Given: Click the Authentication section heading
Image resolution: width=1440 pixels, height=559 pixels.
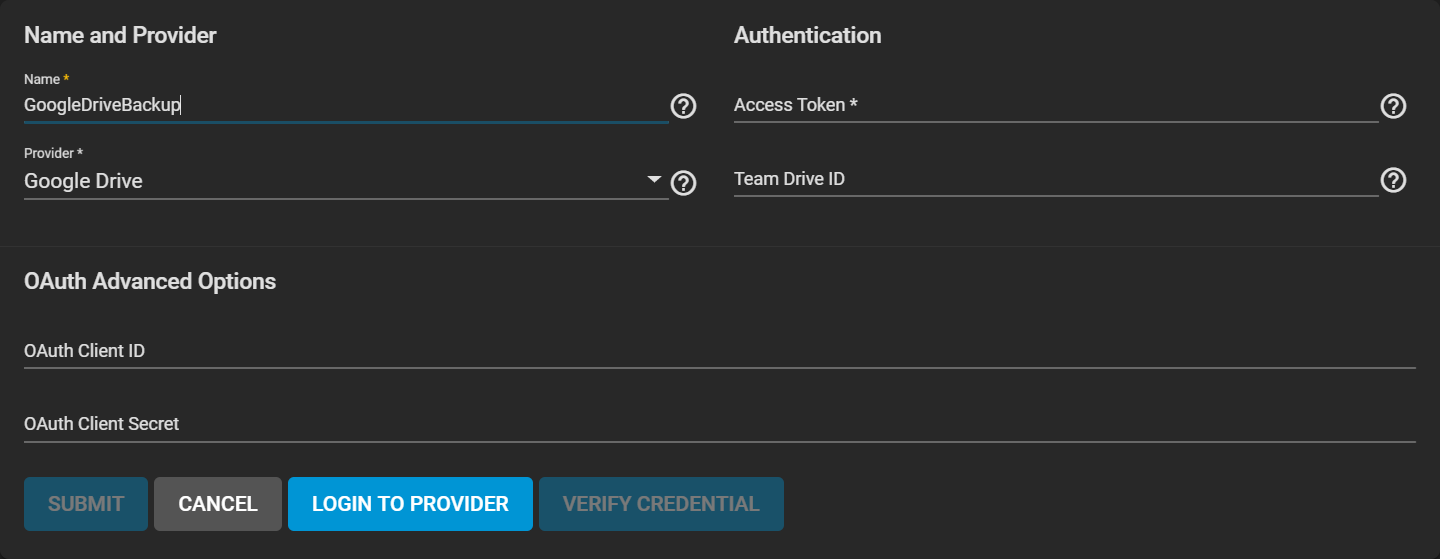Looking at the screenshot, I should click(x=807, y=36).
